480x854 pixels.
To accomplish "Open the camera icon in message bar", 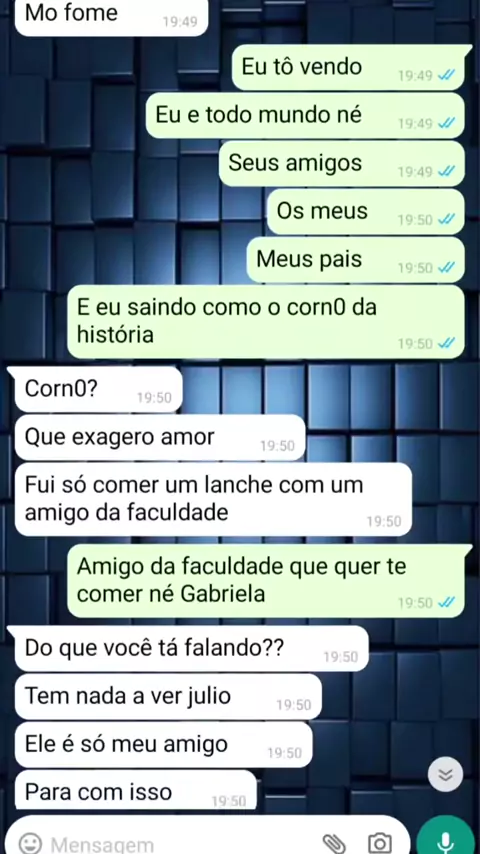I will coord(379,844).
